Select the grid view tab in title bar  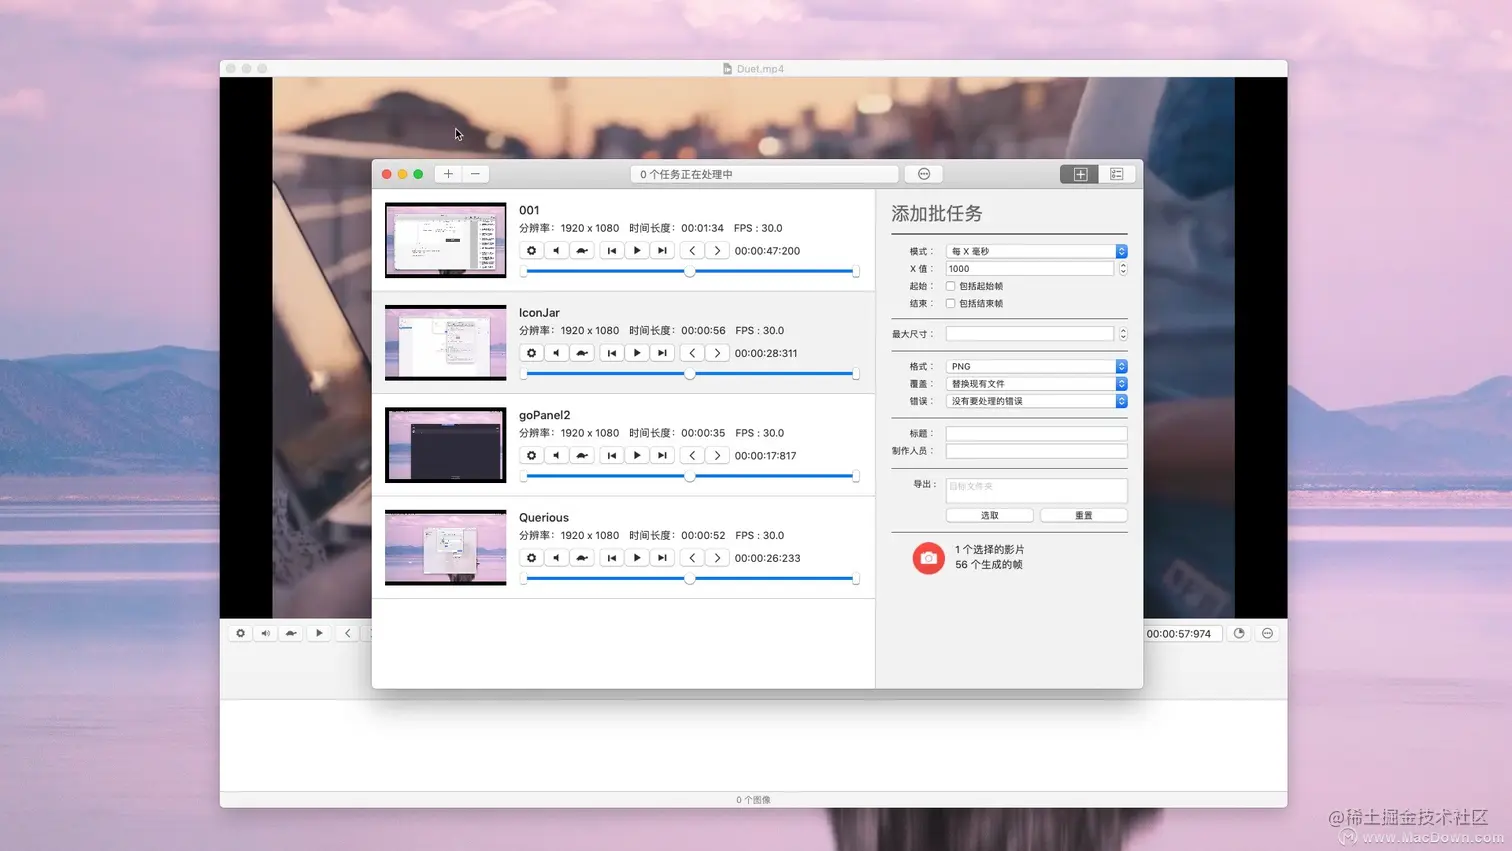pos(1079,173)
